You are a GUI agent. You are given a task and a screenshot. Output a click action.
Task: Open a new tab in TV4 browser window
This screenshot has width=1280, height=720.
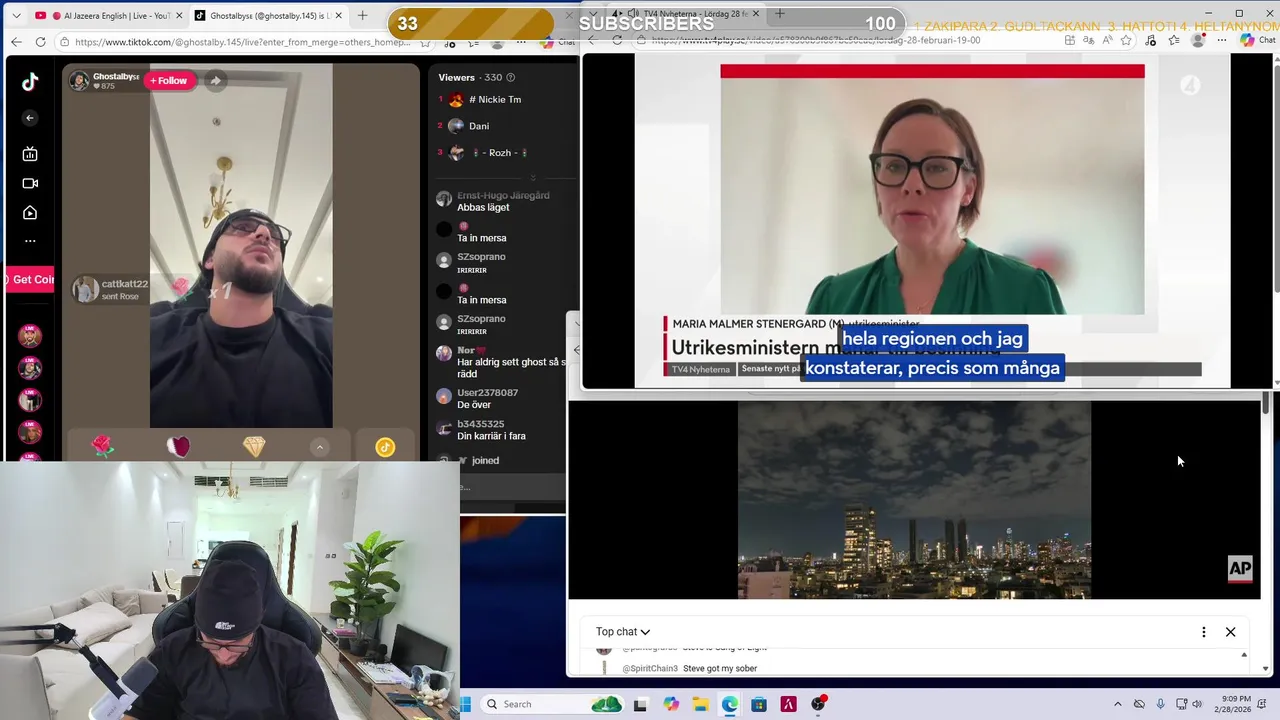click(x=780, y=14)
